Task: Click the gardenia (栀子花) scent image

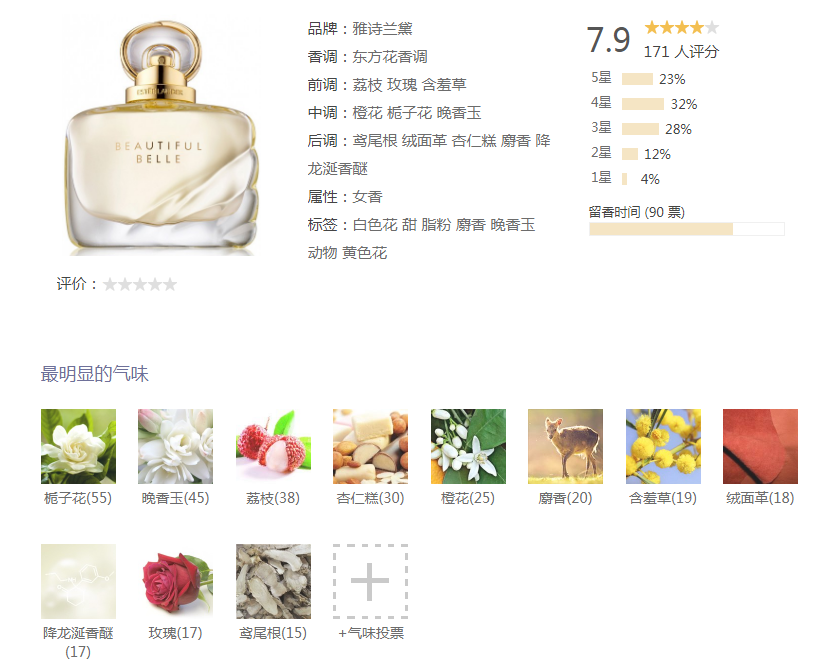Action: point(78,446)
